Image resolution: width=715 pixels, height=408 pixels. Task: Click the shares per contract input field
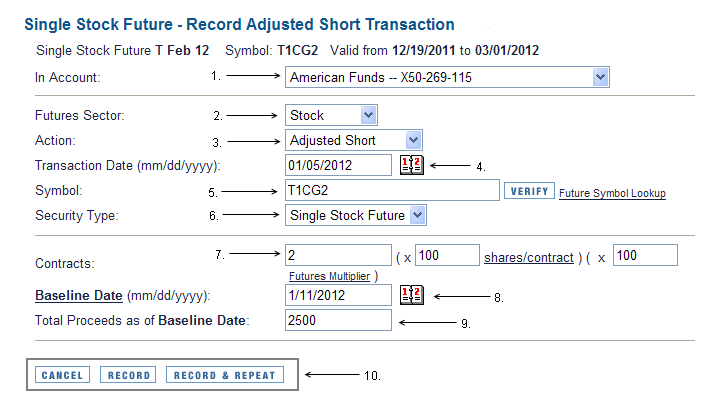click(x=447, y=255)
